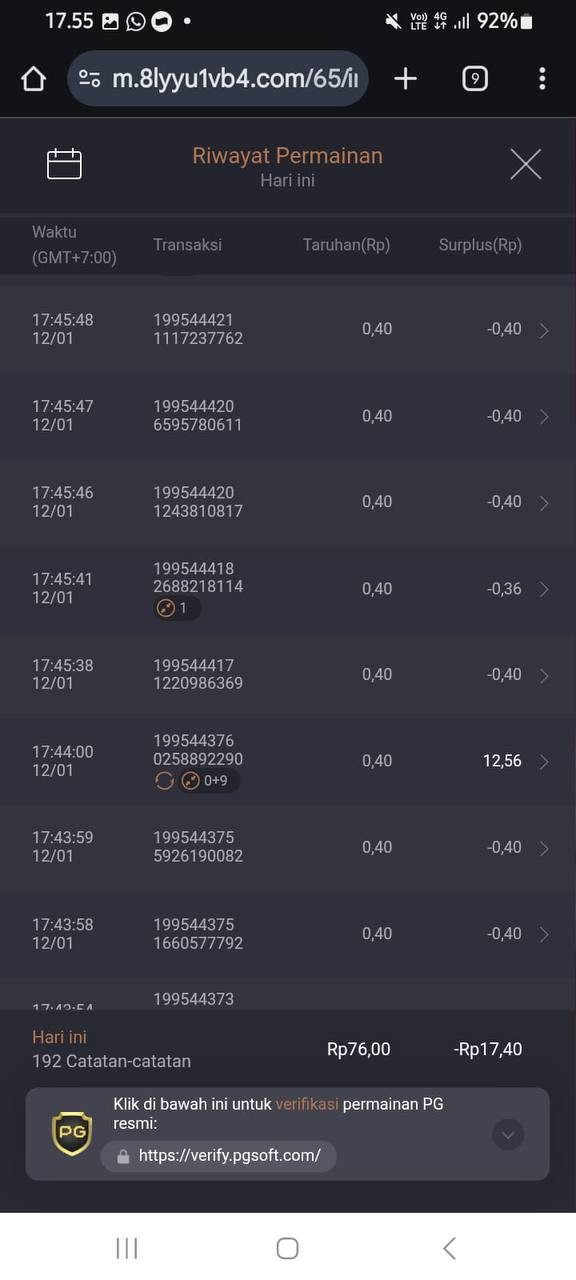
Task: Expand details for the 12,56 surplus row
Action: click(x=544, y=762)
